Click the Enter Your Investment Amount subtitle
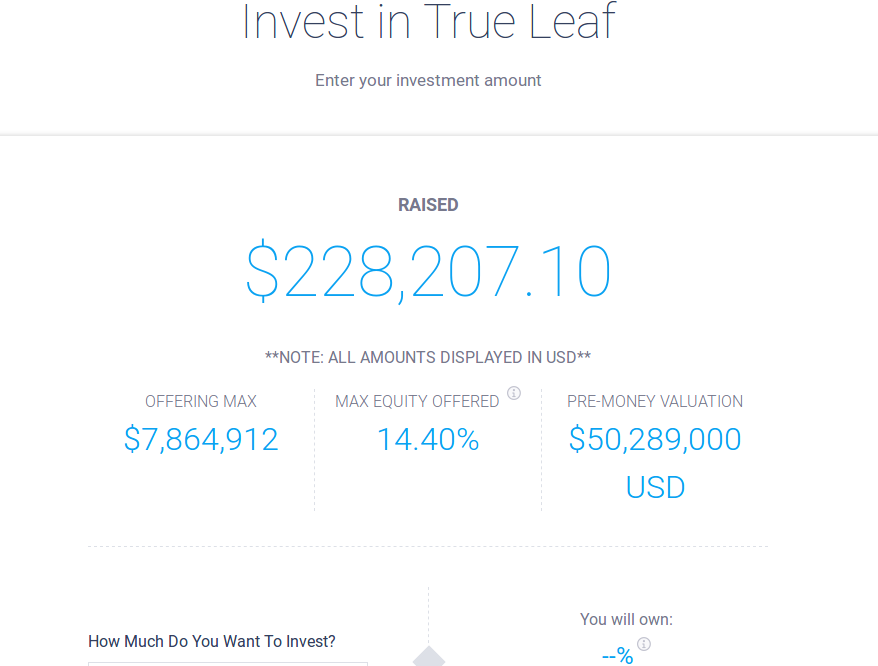Screen dimensions: 878x666 pyautogui.click(x=428, y=80)
